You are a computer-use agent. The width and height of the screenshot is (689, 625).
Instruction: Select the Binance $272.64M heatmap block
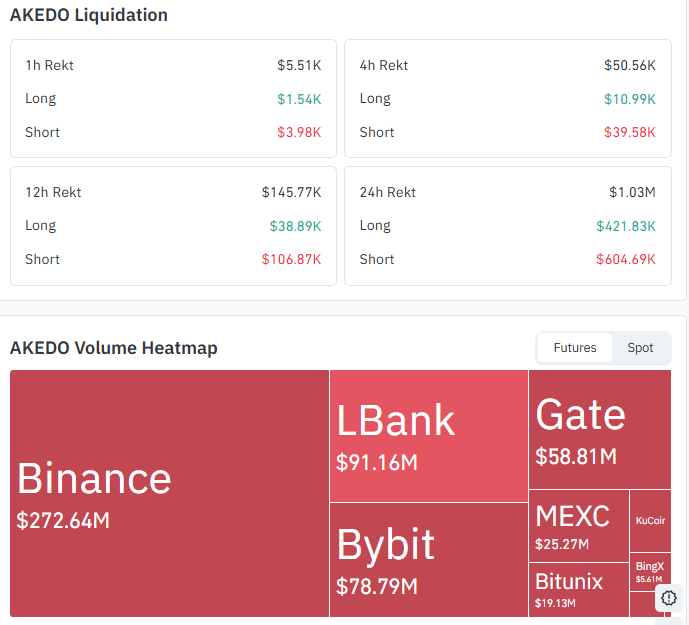click(x=170, y=493)
